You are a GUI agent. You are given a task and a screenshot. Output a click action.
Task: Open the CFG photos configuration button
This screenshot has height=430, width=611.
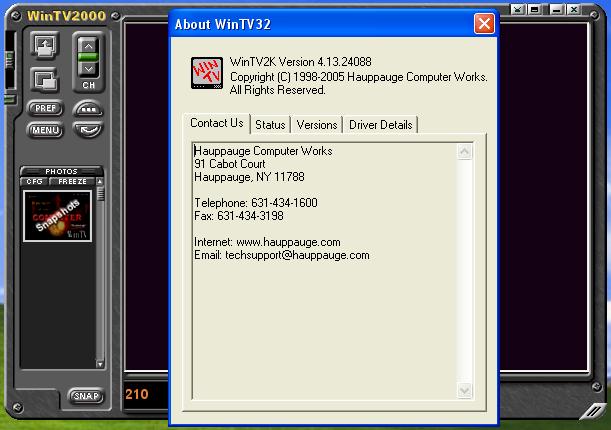tap(34, 182)
